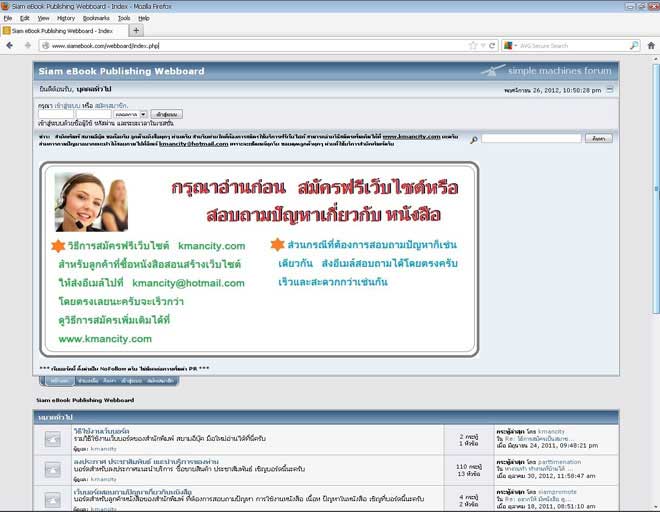Select the second forum navigation tab
The image size is (660, 512).
pyautogui.click(x=88, y=381)
